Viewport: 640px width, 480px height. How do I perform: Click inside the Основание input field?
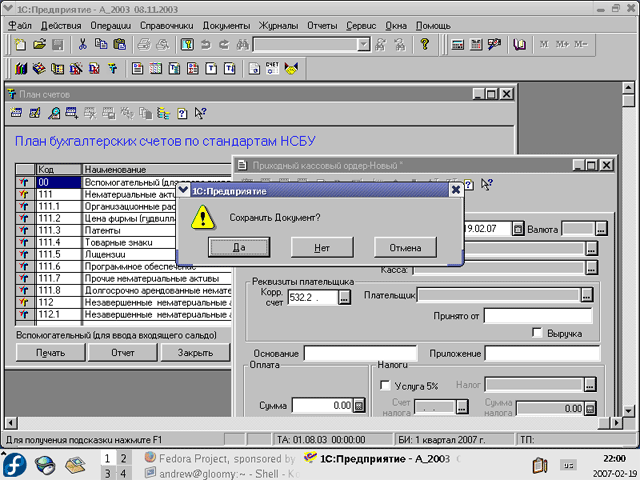[361, 353]
